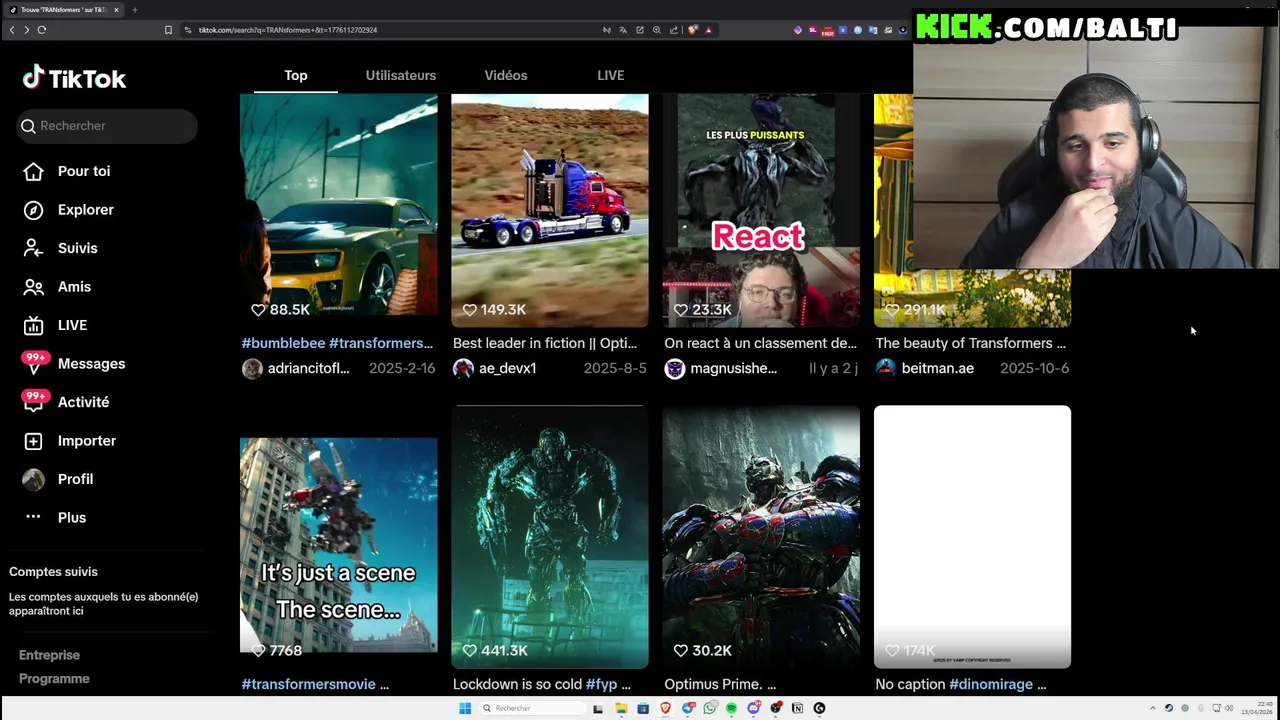
Task: Click the #dinomirage hashtag link
Action: (991, 684)
